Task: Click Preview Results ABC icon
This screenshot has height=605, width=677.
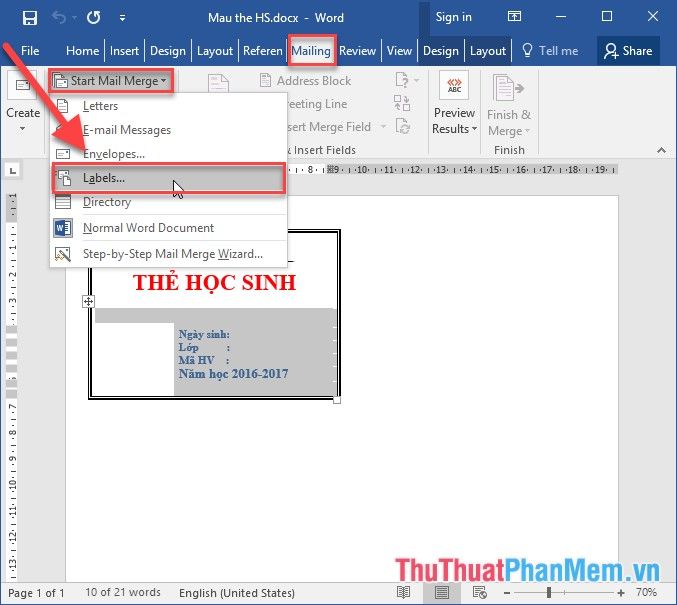Action: [455, 86]
